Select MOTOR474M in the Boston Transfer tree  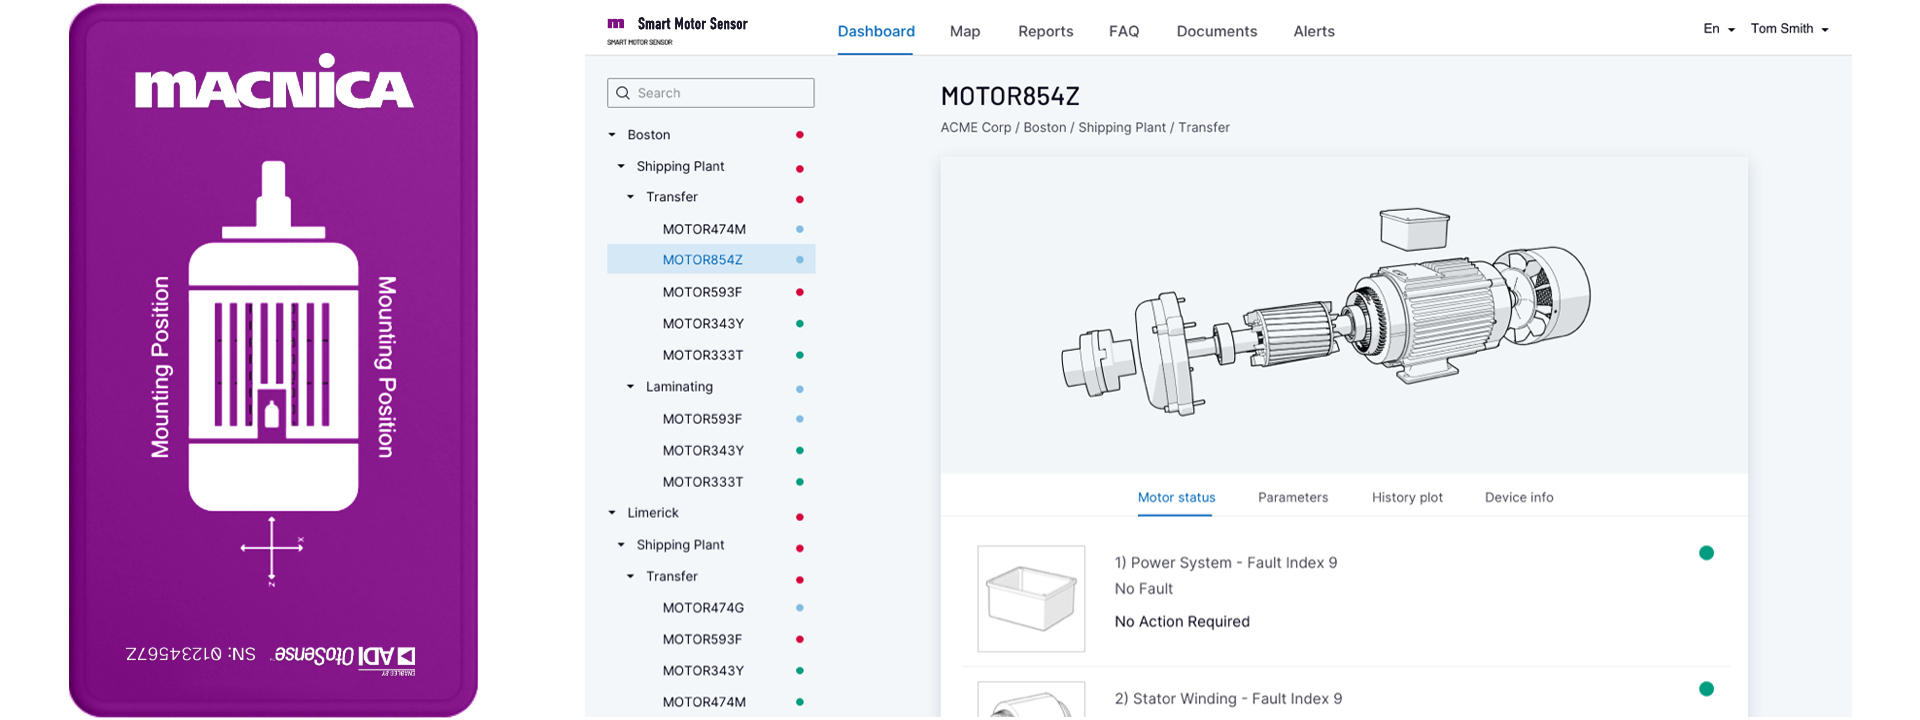[x=704, y=229]
